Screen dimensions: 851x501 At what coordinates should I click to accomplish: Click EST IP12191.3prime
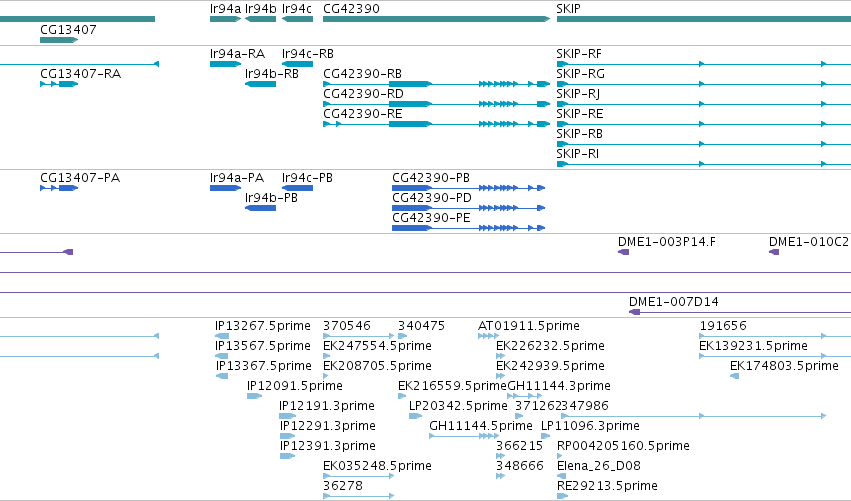pyautogui.click(x=327, y=407)
